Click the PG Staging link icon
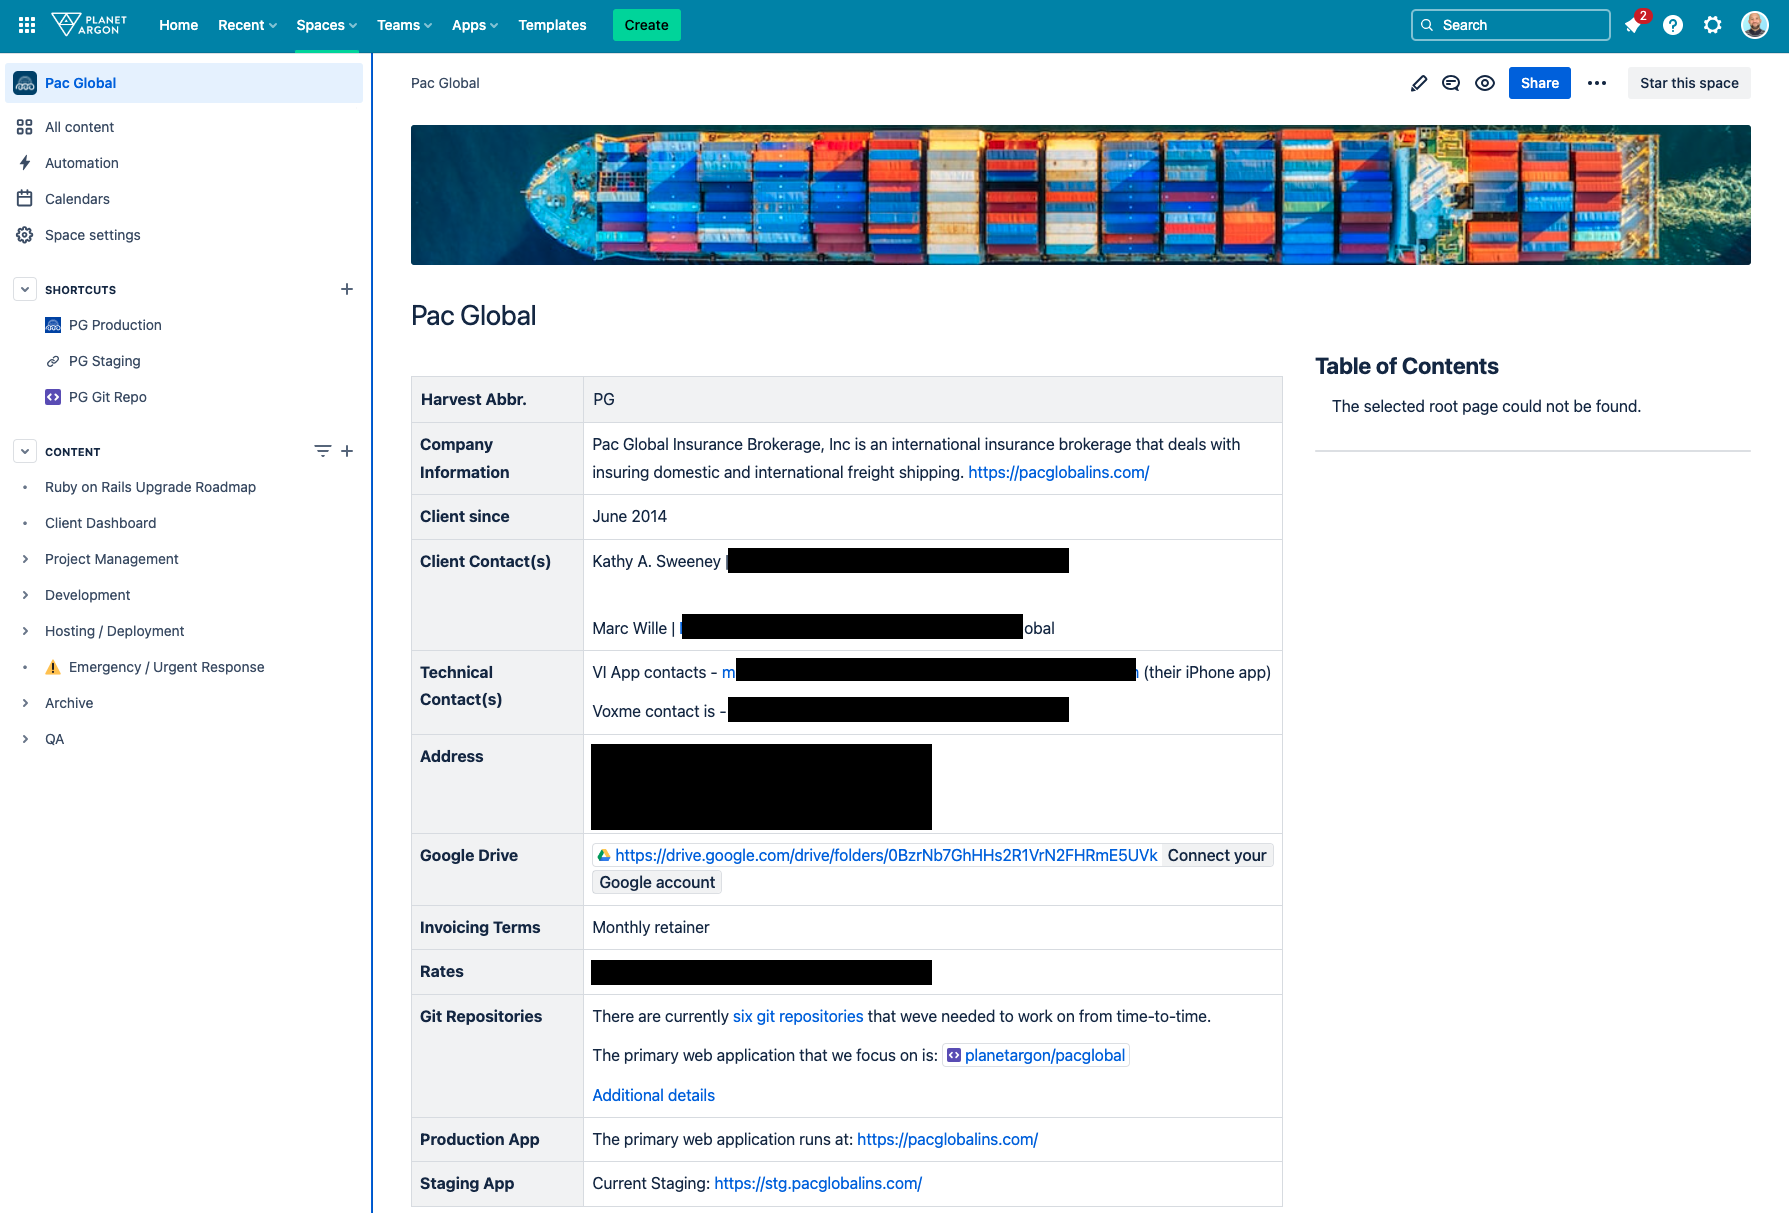 tap(53, 361)
